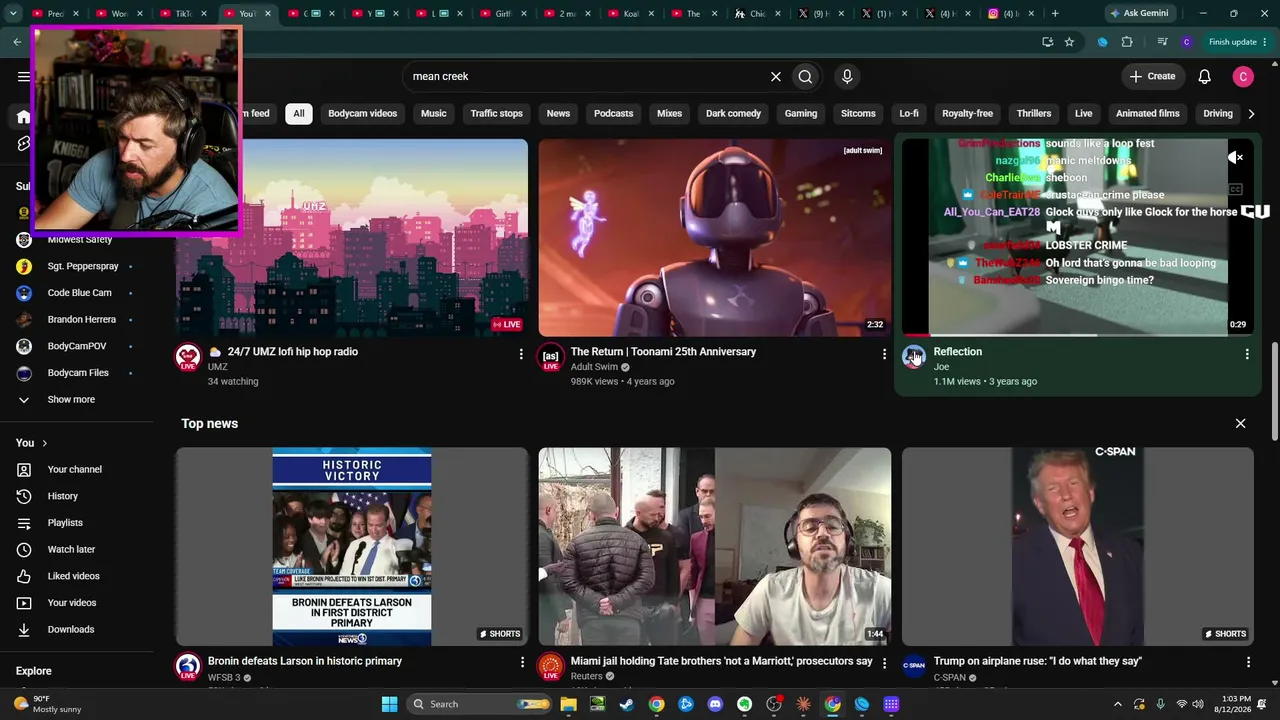Bookmark this page with the star icon

pyautogui.click(x=1069, y=42)
